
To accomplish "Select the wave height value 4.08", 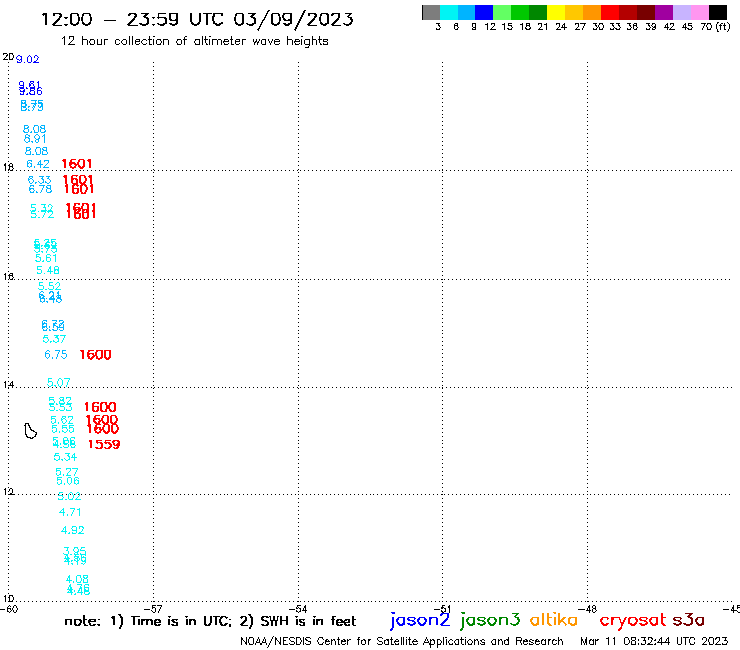I will 77,579.
